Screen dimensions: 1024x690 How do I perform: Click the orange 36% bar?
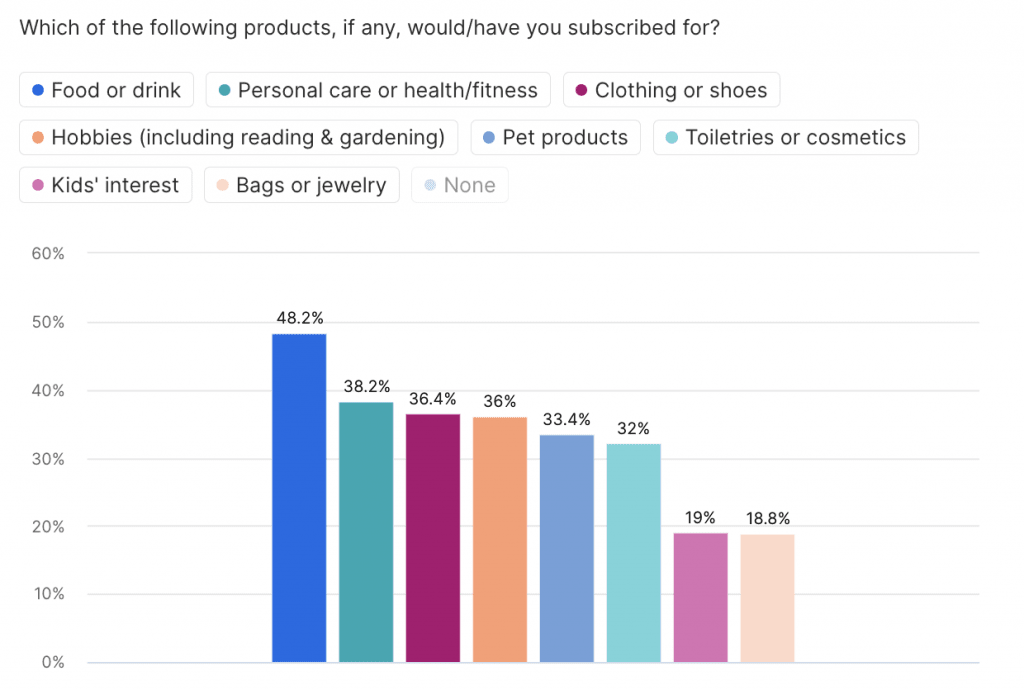tap(500, 540)
